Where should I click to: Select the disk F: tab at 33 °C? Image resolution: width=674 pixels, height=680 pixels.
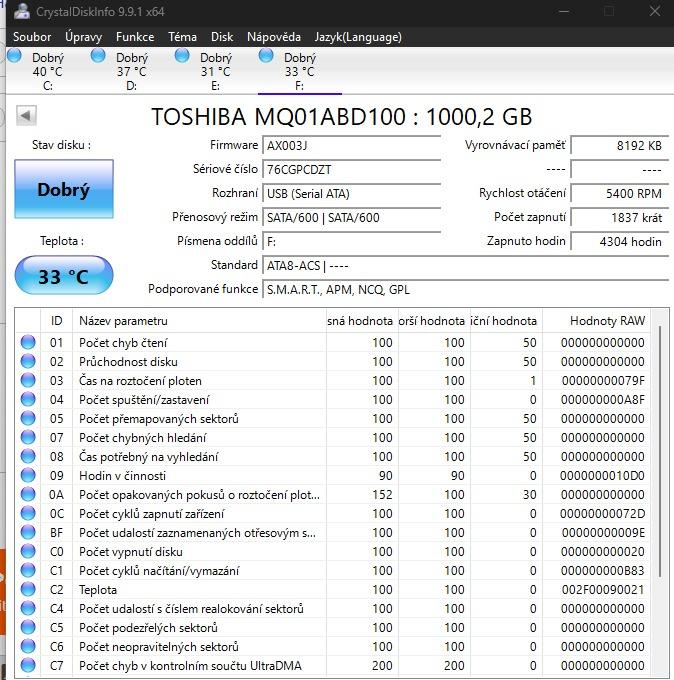click(300, 71)
